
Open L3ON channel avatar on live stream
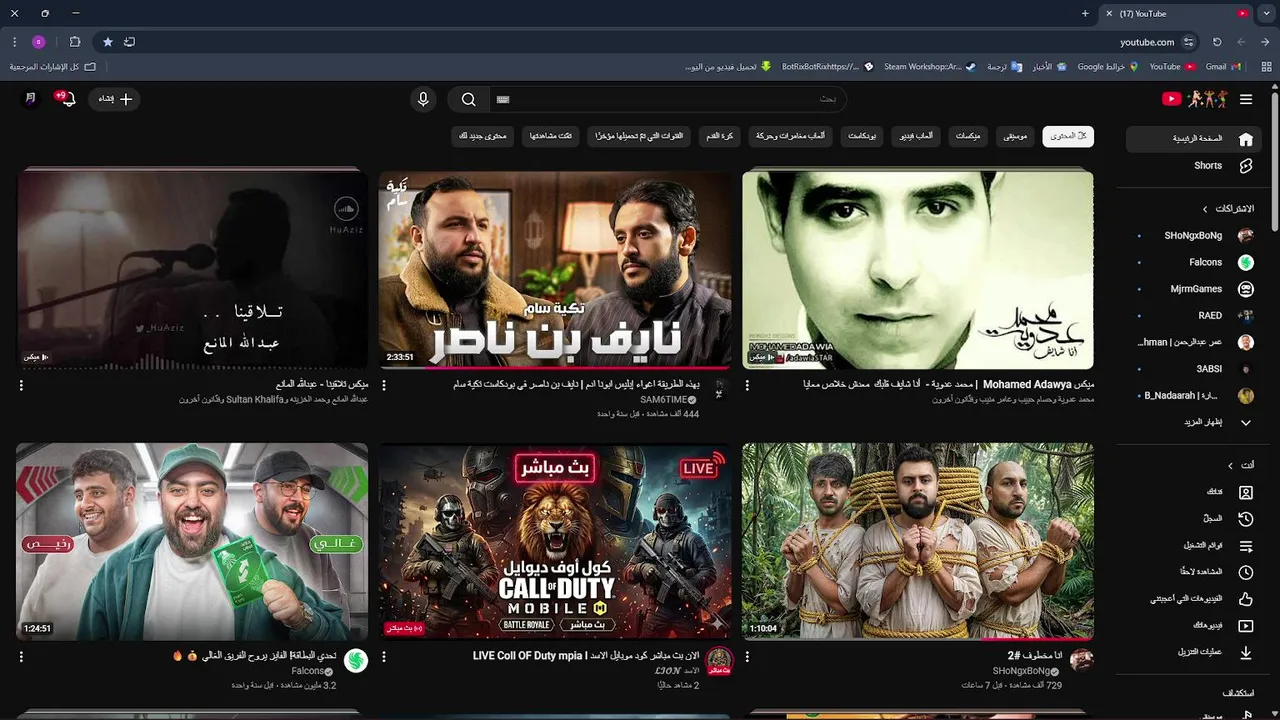point(719,660)
